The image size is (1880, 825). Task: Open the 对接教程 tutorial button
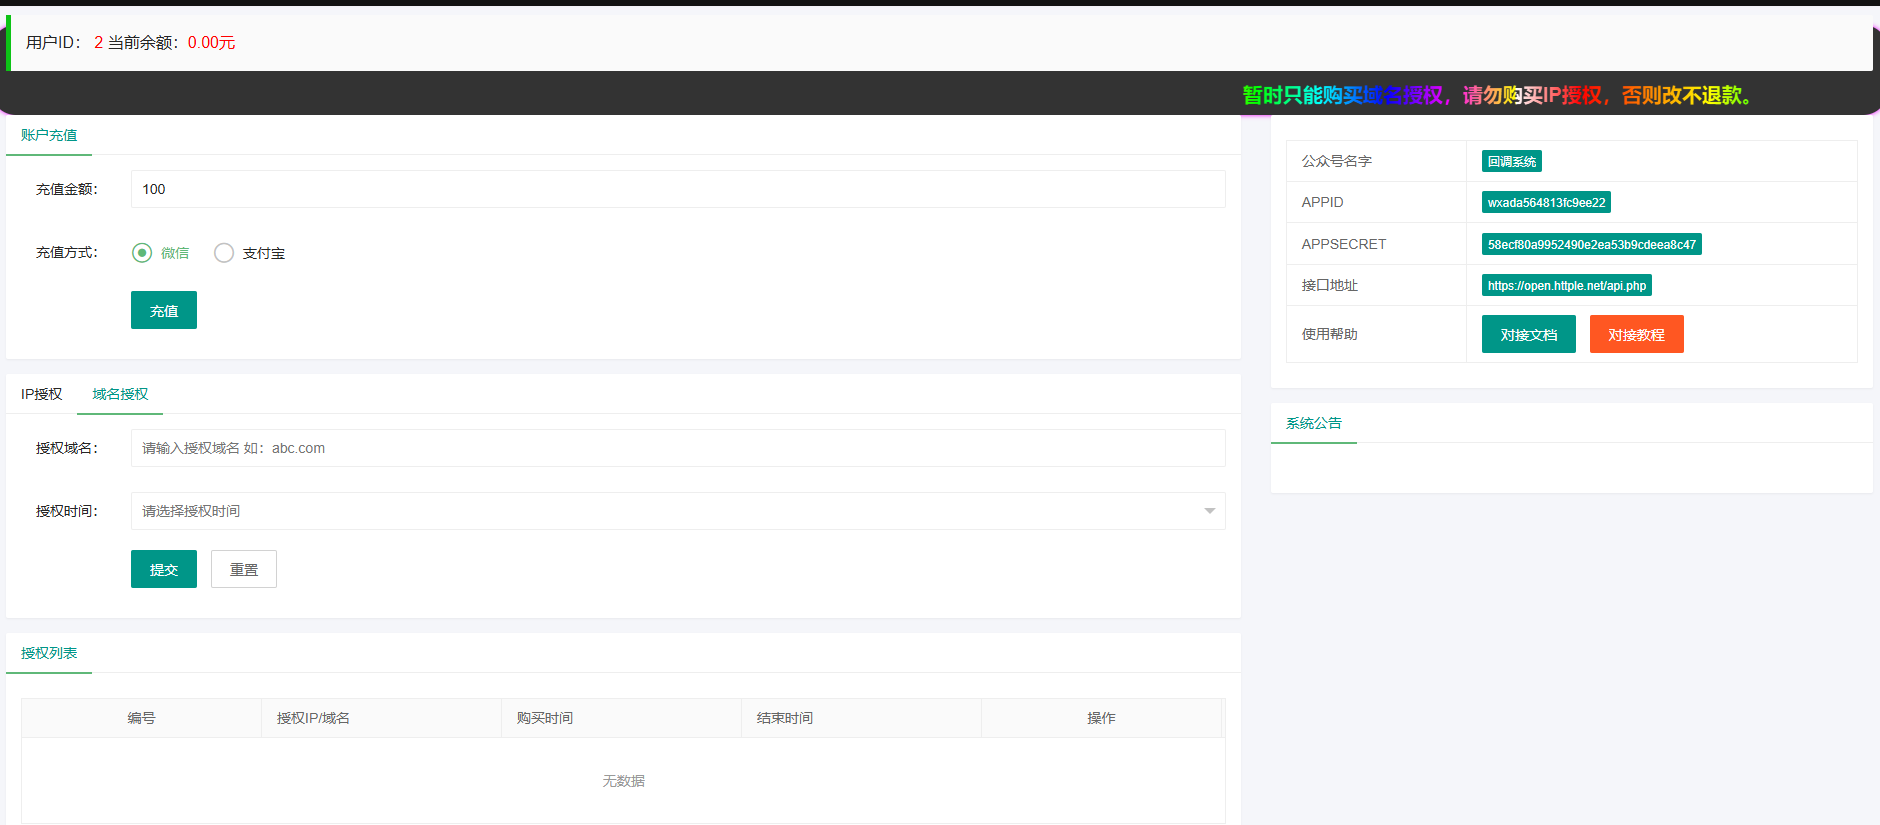click(1637, 334)
